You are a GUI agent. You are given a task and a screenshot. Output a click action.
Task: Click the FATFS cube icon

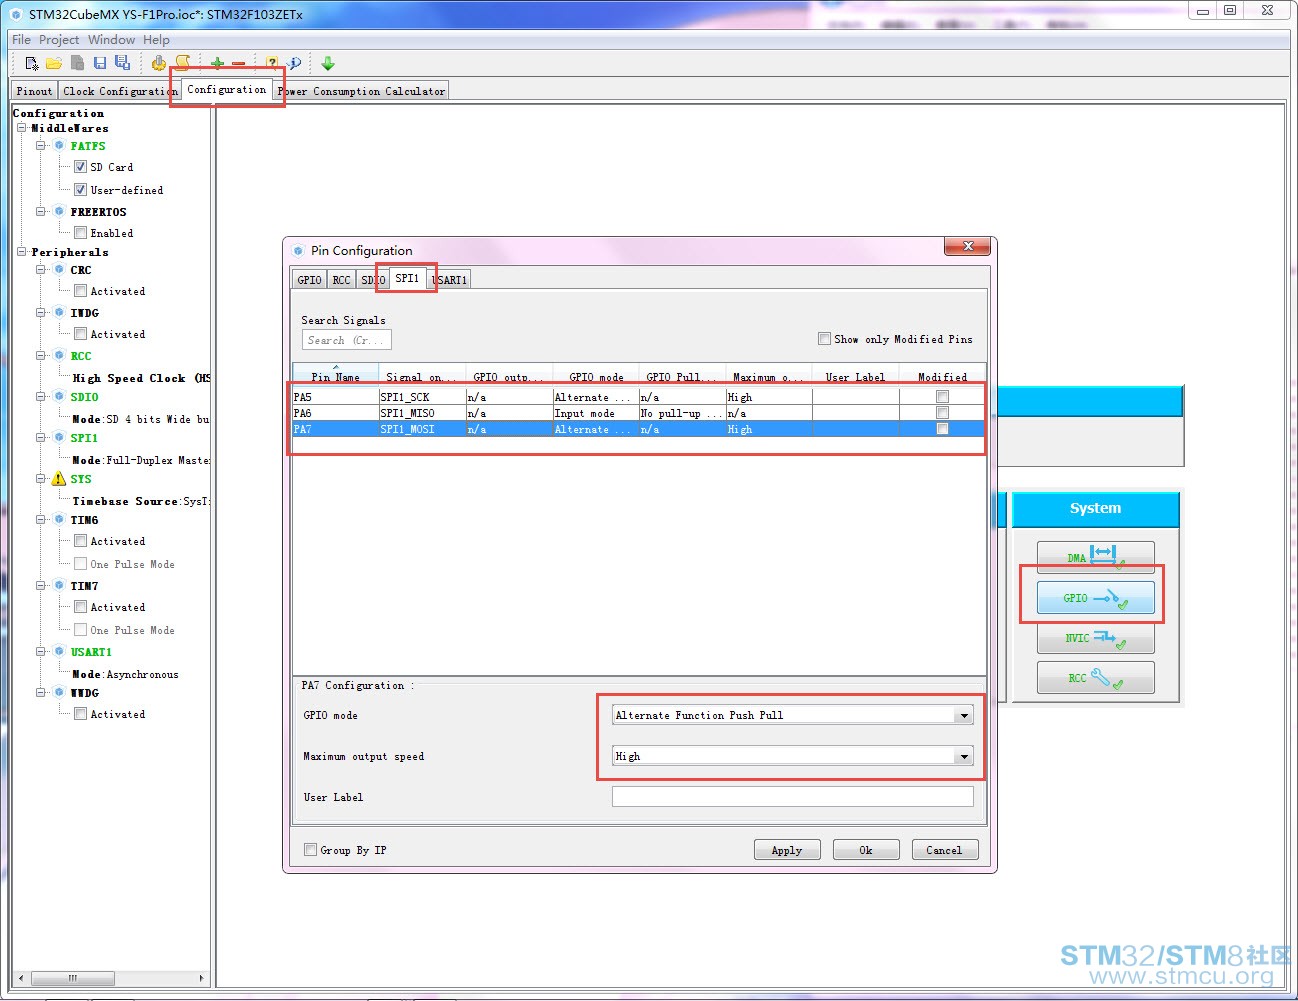pos(59,146)
